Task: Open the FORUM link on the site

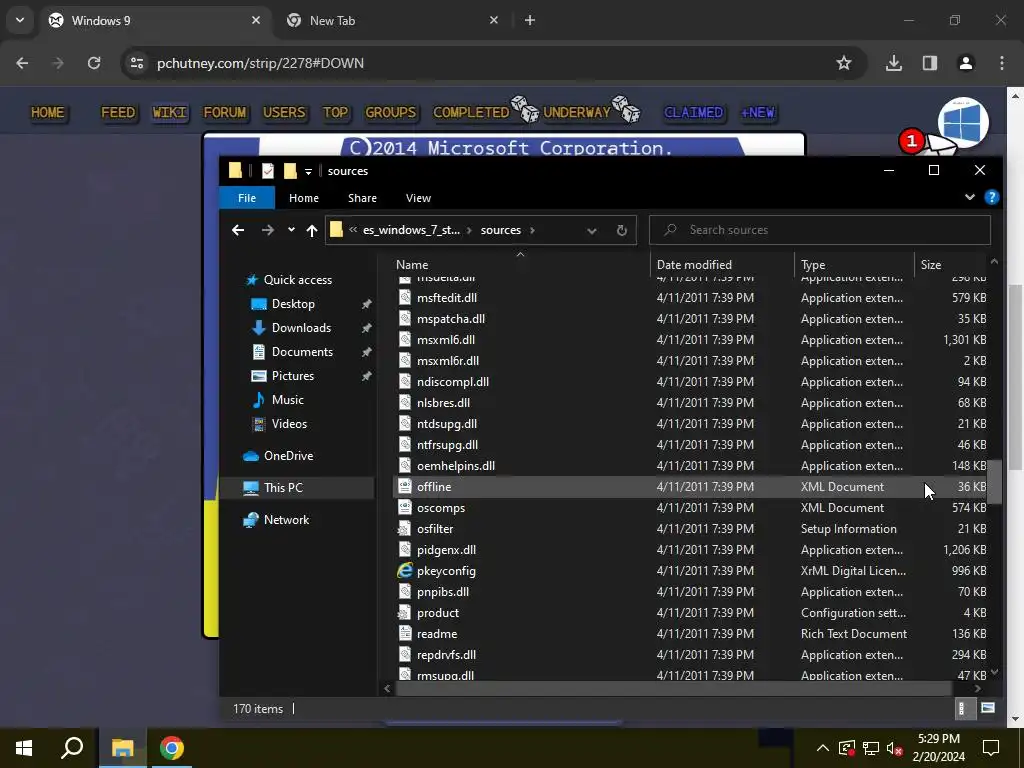Action: coord(225,112)
